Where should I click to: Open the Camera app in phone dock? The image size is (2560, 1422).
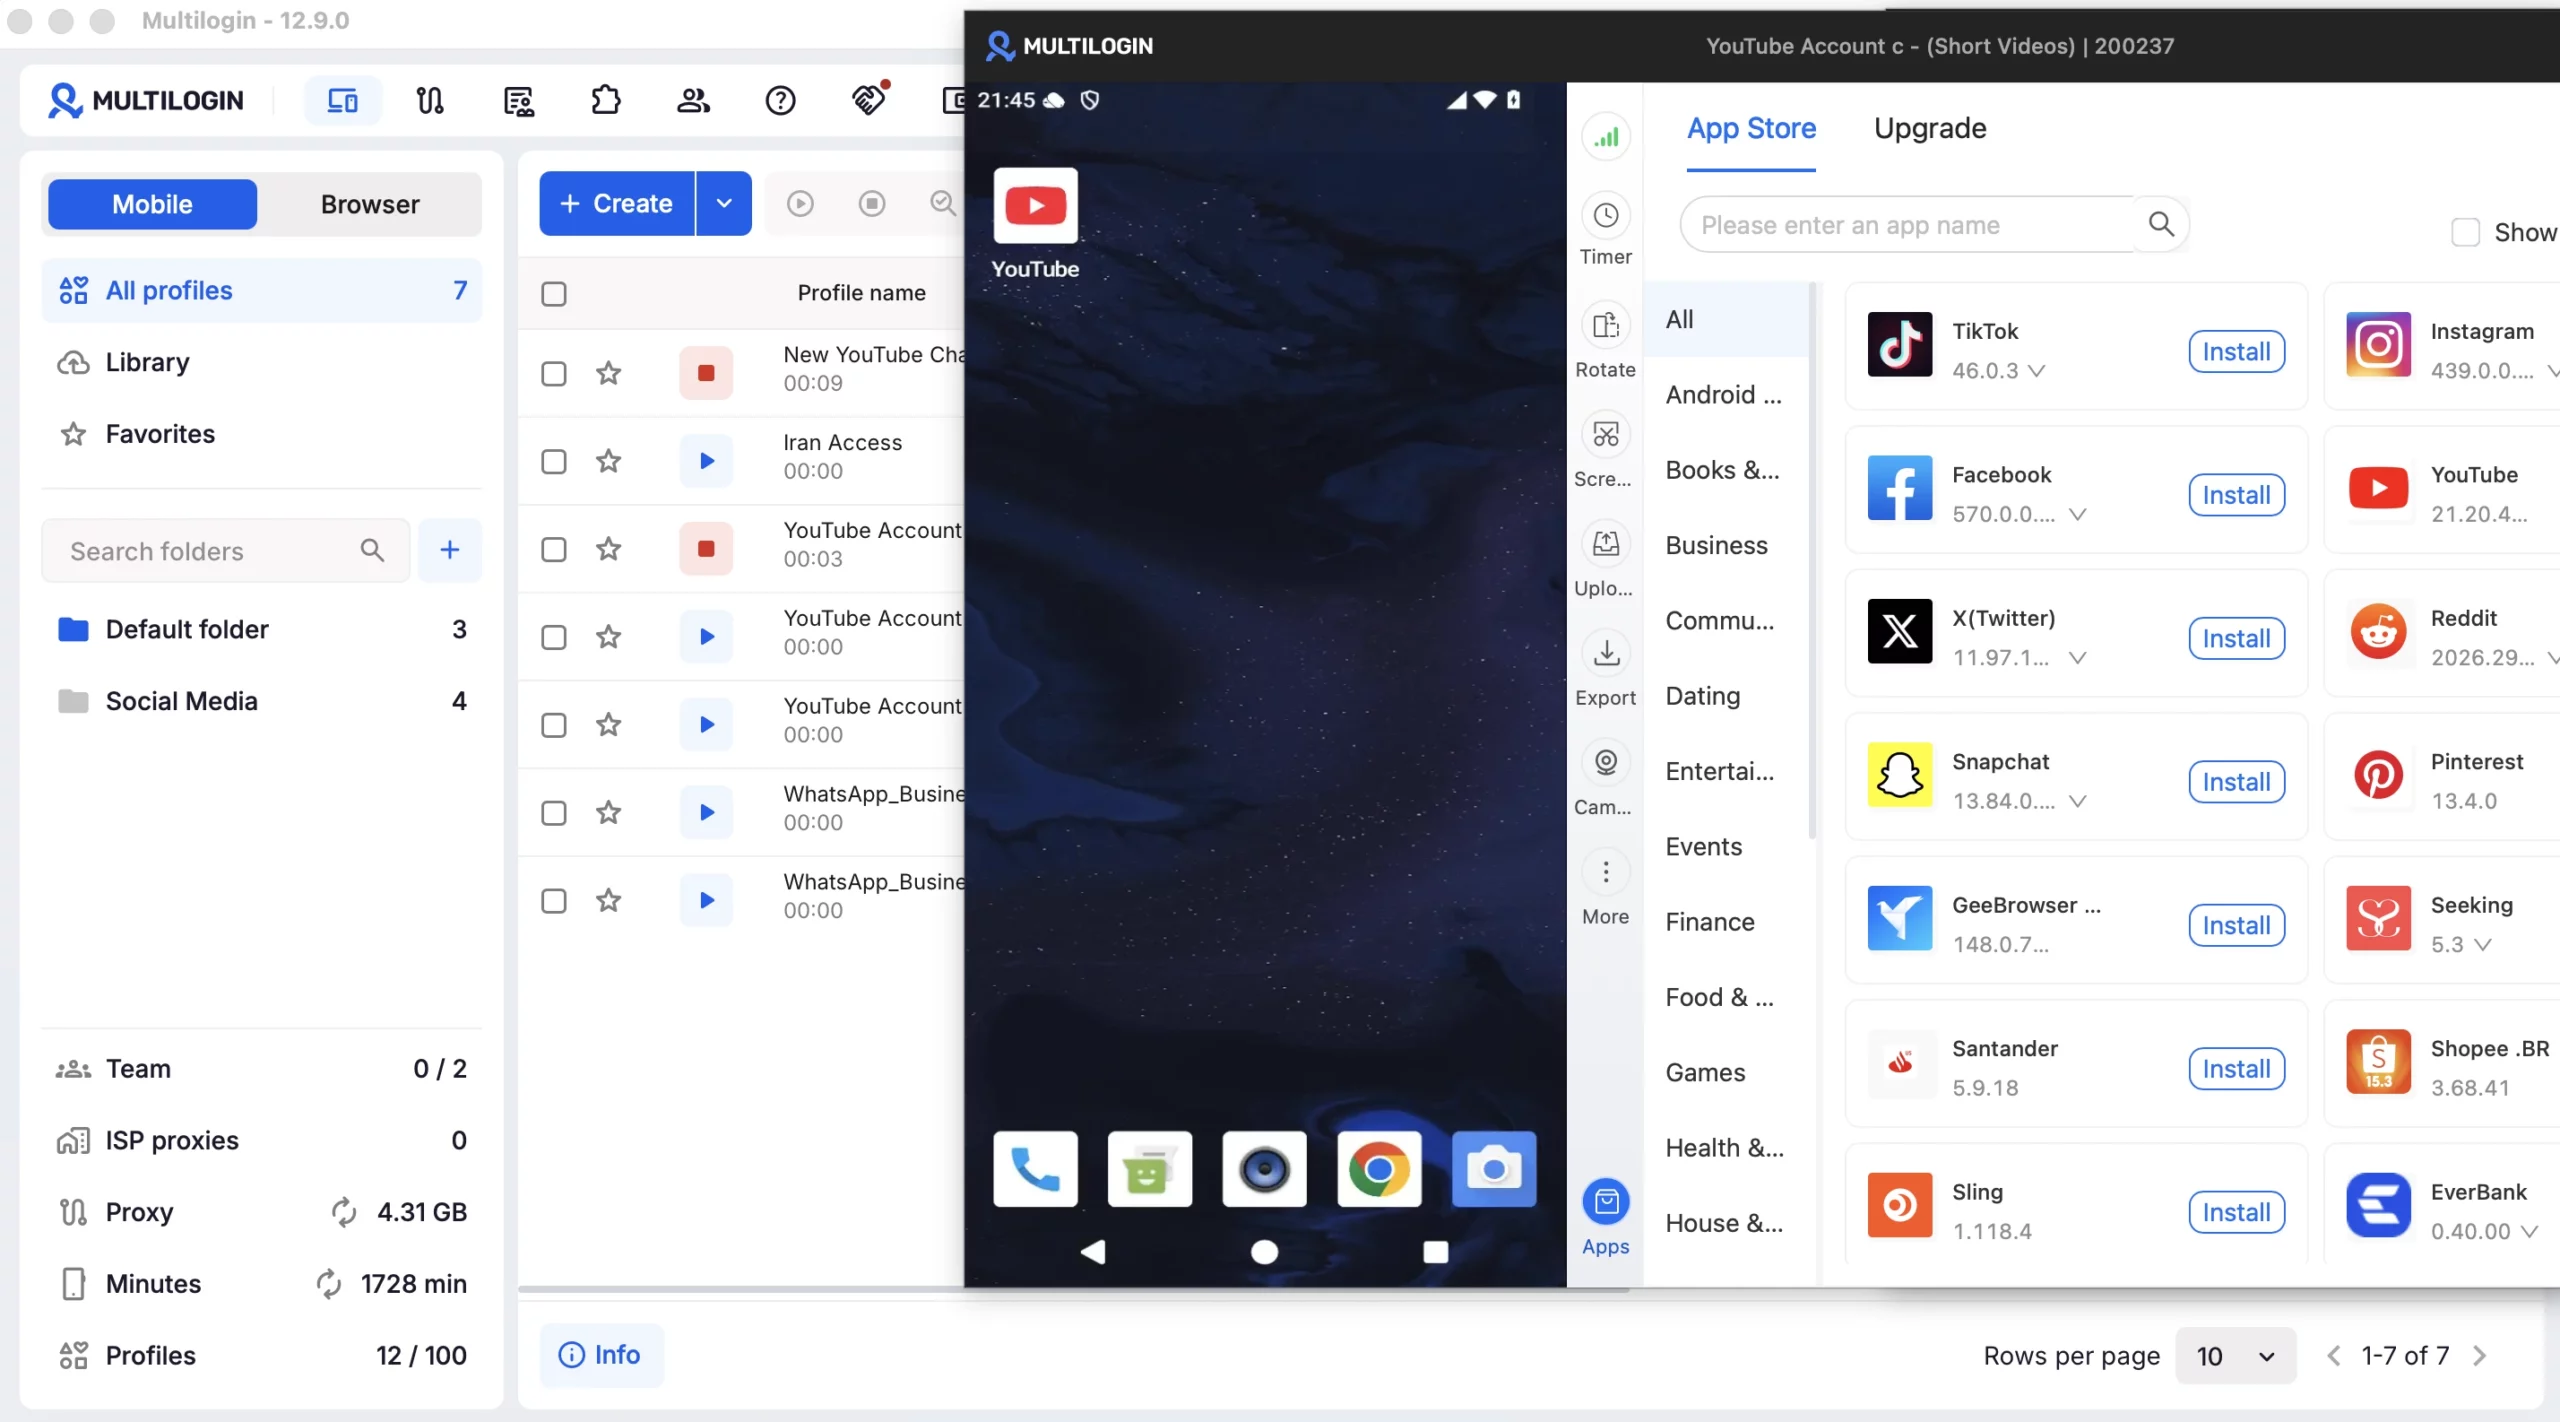pos(1494,1168)
